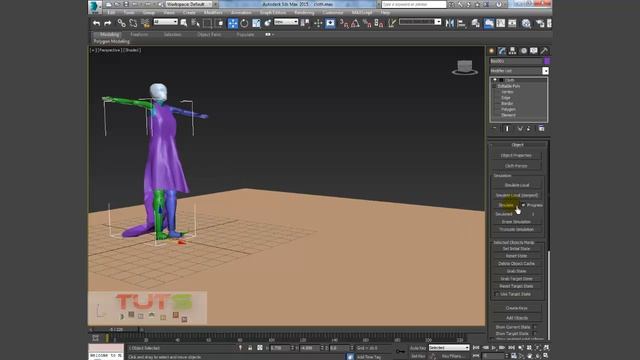This screenshot has height=360, width=640.
Task: Click the Align tool icon
Action: [462, 23]
